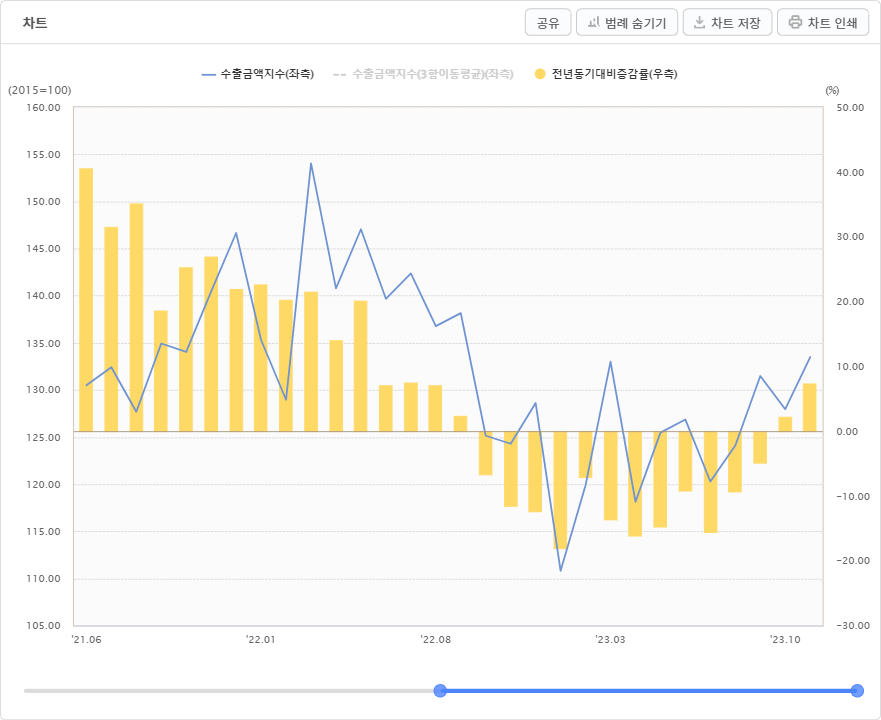Click the 범례 숨기기 button

[x=627, y=22]
